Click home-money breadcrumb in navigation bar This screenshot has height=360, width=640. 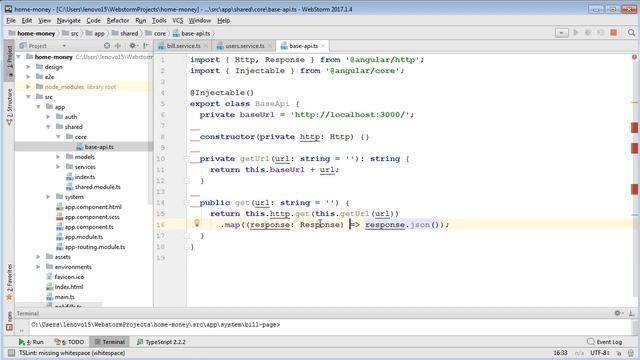coord(32,33)
